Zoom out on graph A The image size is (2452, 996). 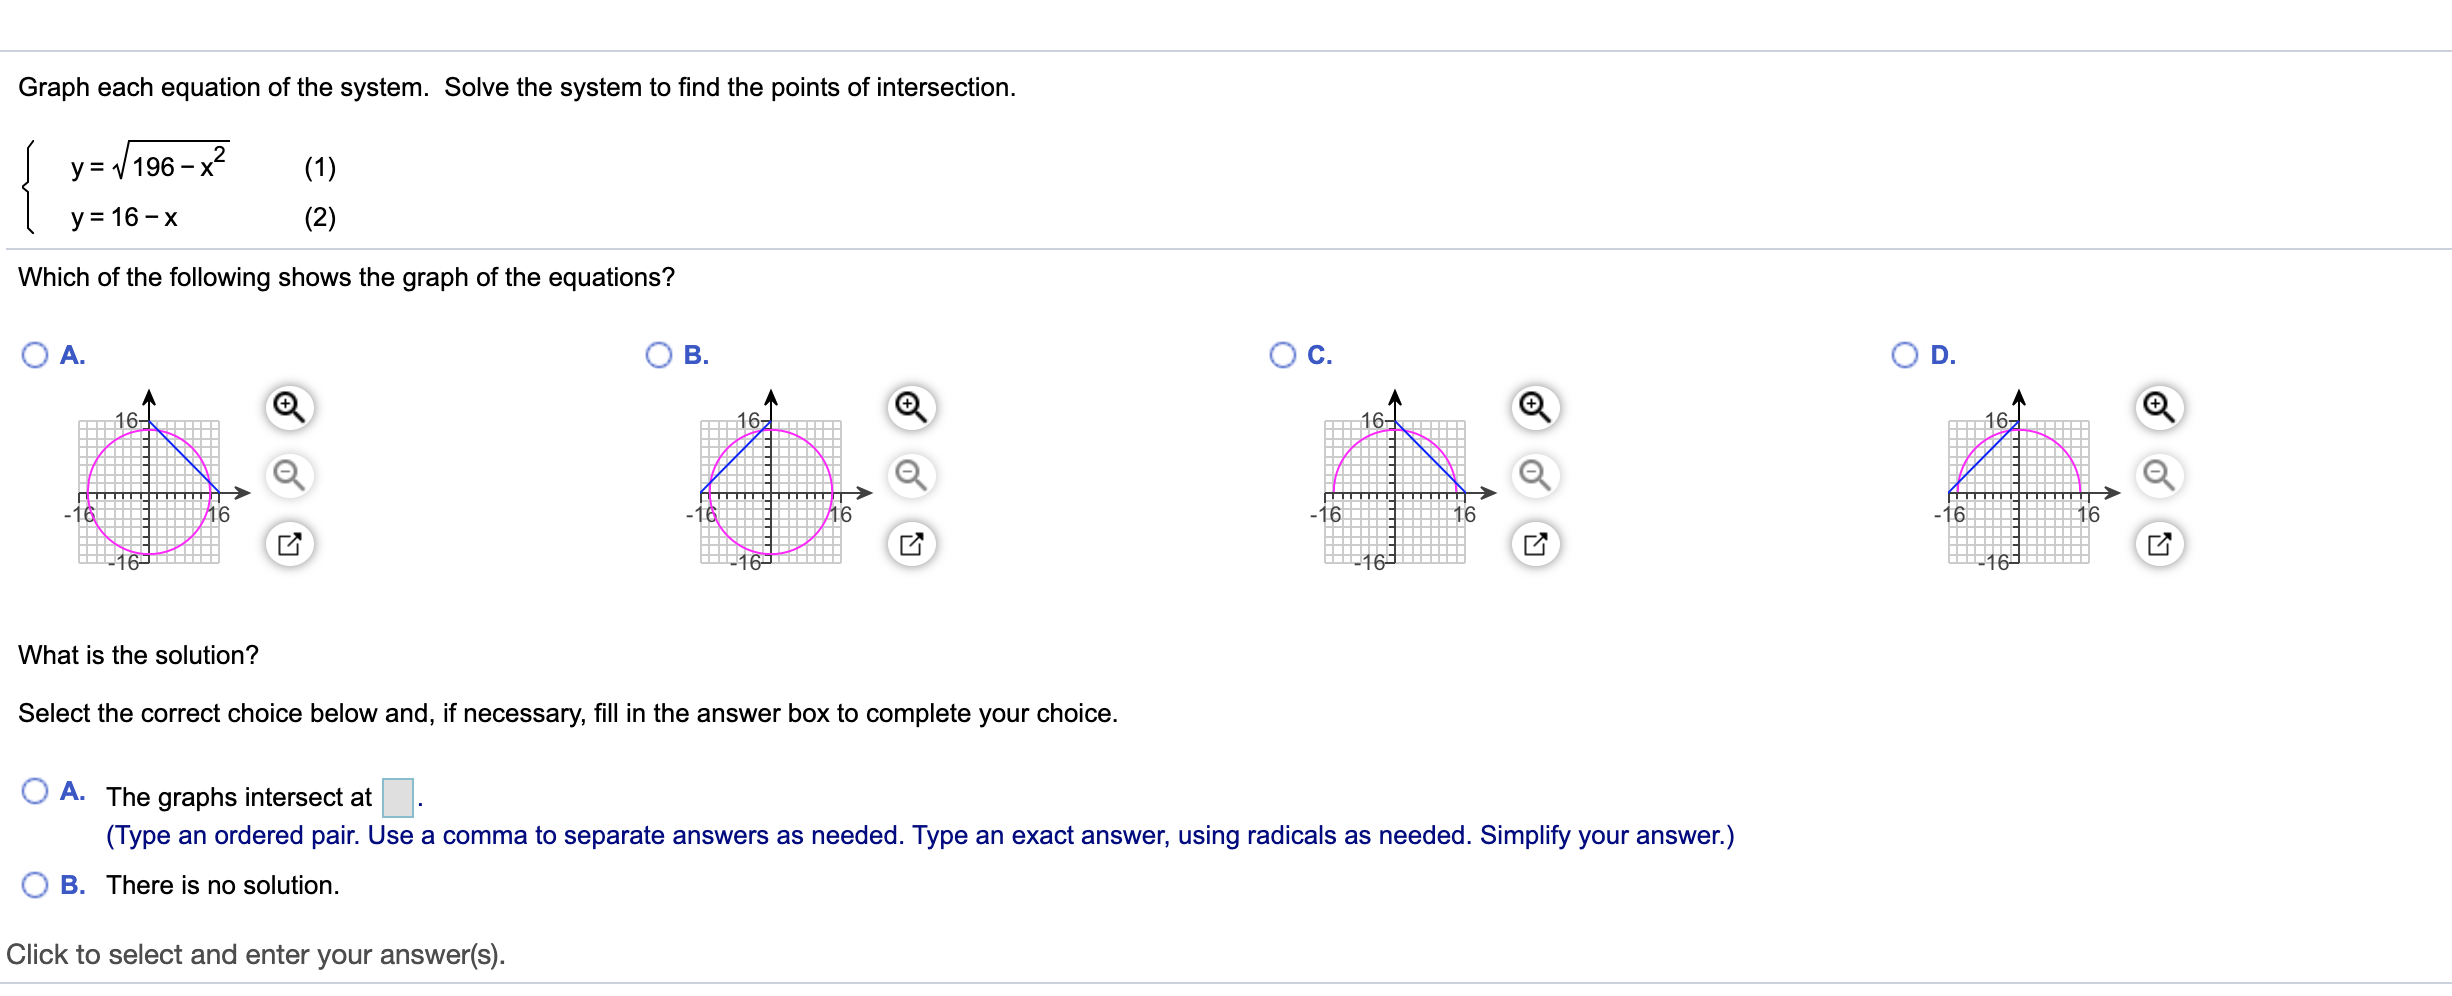289,475
